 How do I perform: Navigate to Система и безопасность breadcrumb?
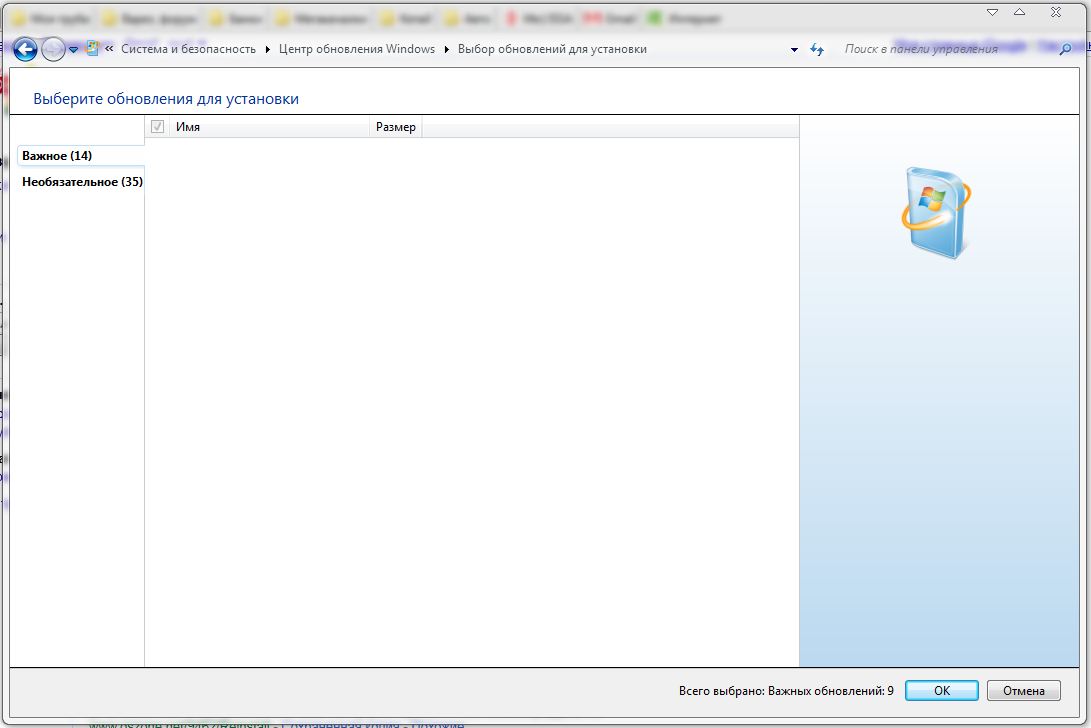[x=189, y=49]
